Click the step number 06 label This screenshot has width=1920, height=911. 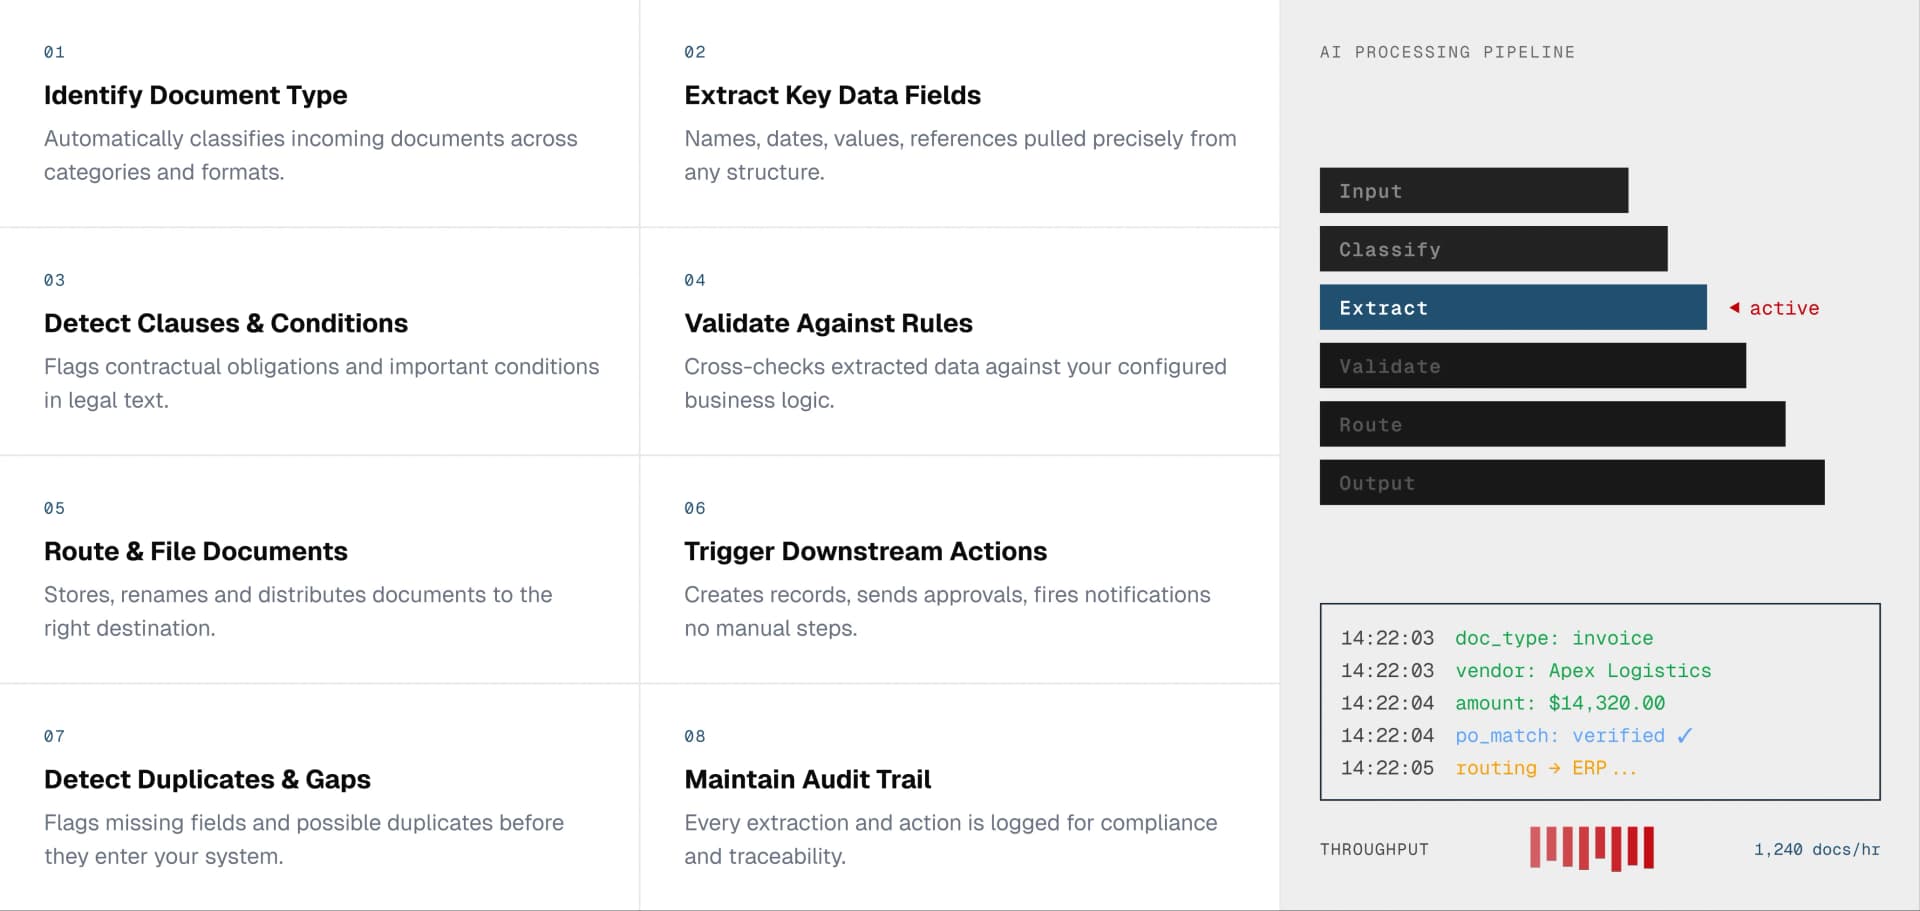[695, 508]
